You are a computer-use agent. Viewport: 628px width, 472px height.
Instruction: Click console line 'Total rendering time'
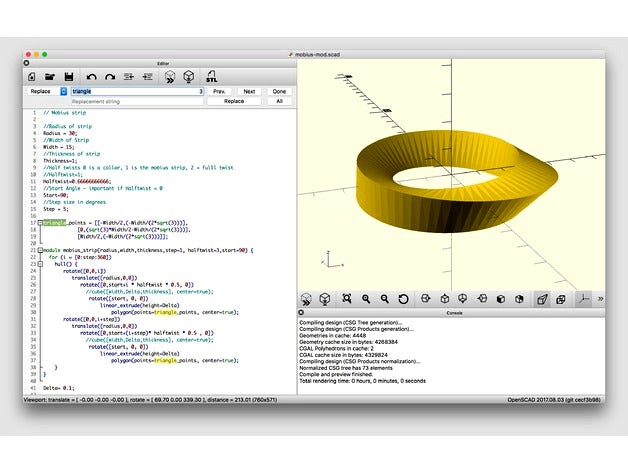[x=362, y=381]
